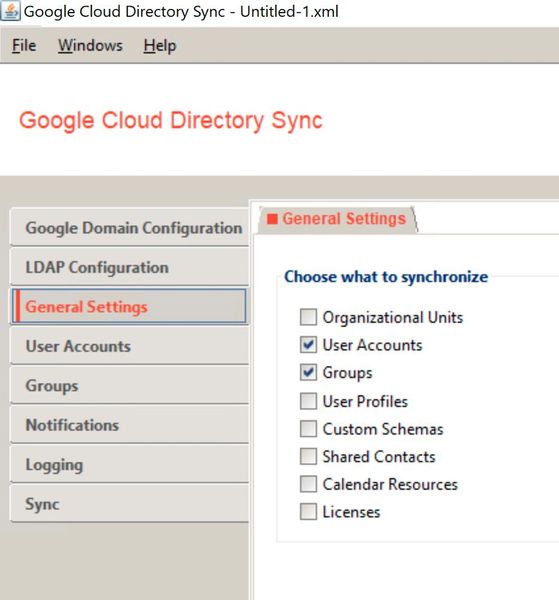Open the Groups section in sidebar
This screenshot has width=559, height=600.
point(130,385)
